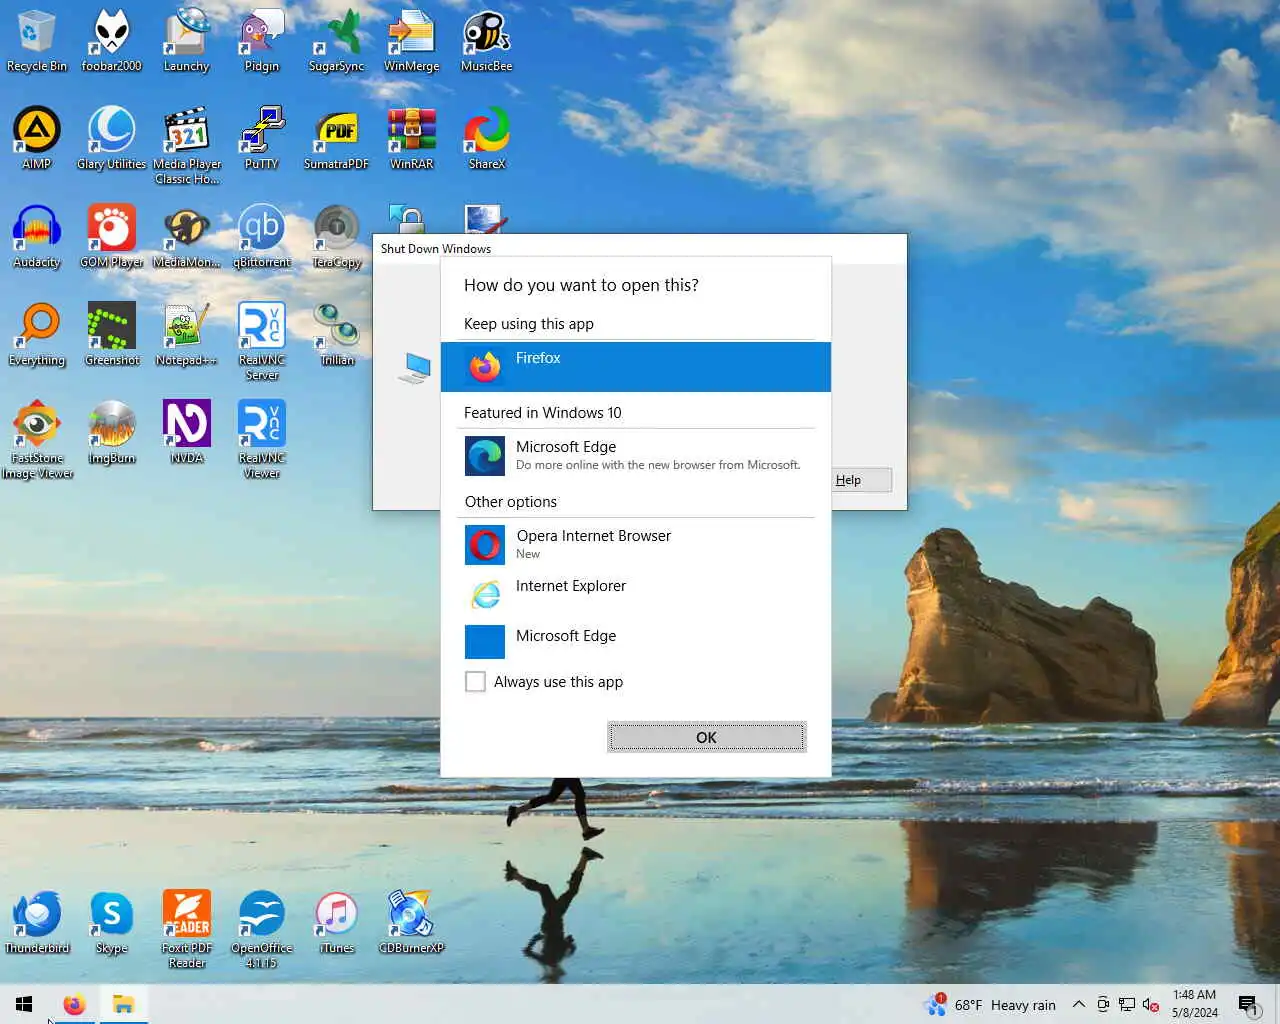Select the Foxit PDF Reader icon
The width and height of the screenshot is (1280, 1024).
[x=187, y=929]
